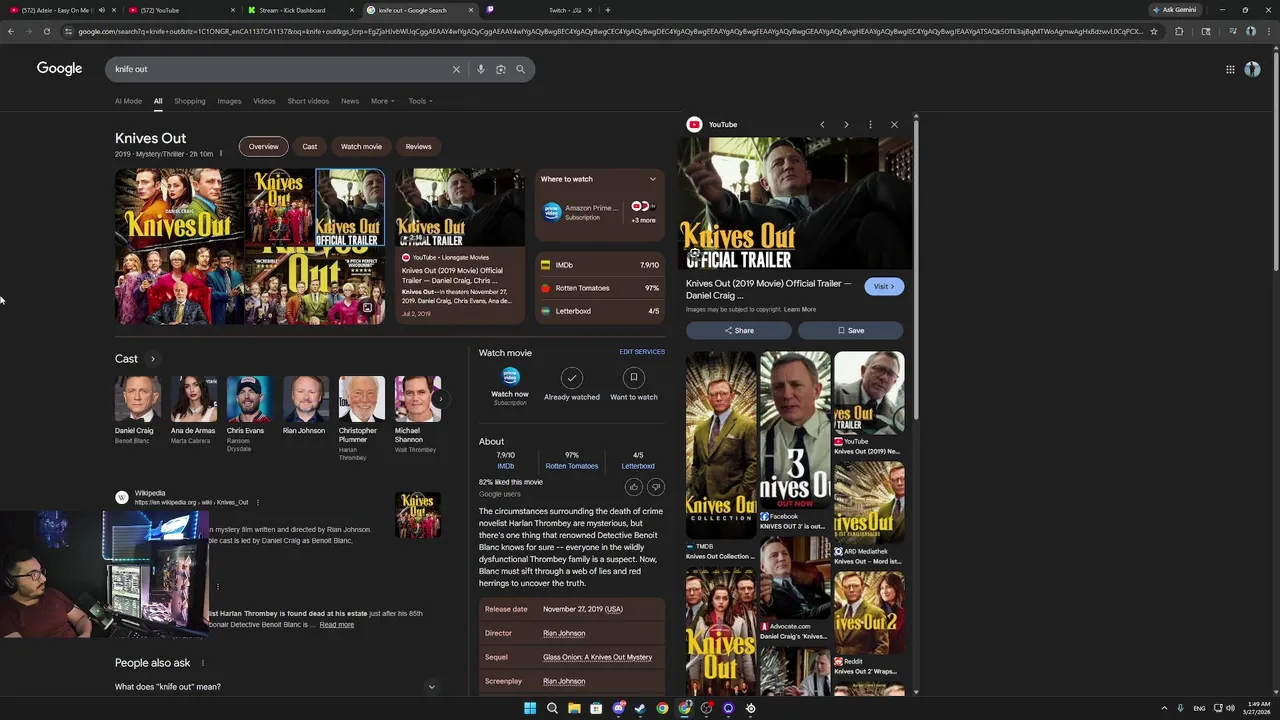Expand the Where to watch section
The height and width of the screenshot is (720, 1280).
click(x=652, y=179)
